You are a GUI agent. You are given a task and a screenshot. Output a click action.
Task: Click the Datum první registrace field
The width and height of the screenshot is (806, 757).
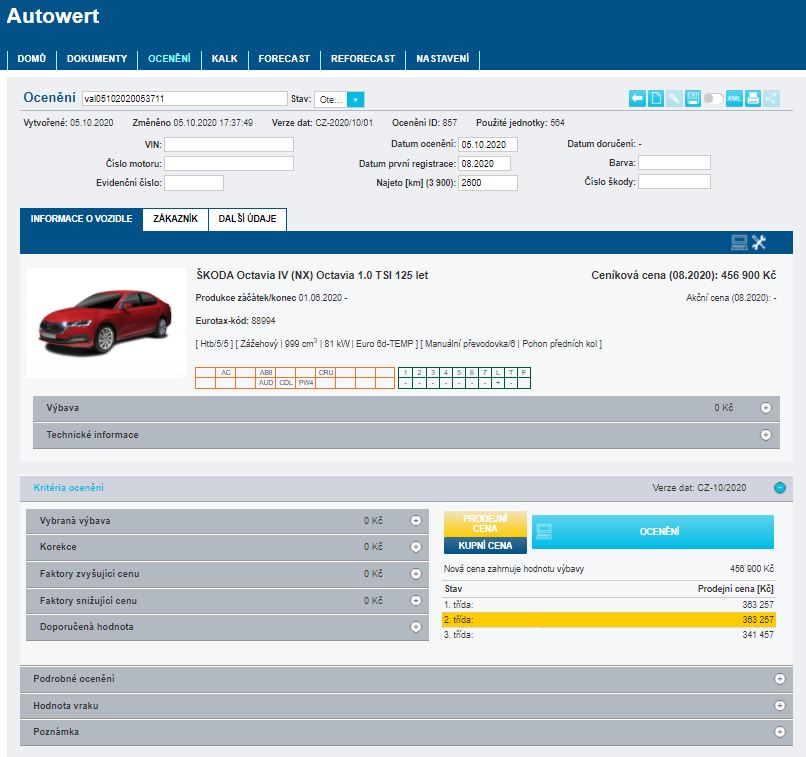485,163
